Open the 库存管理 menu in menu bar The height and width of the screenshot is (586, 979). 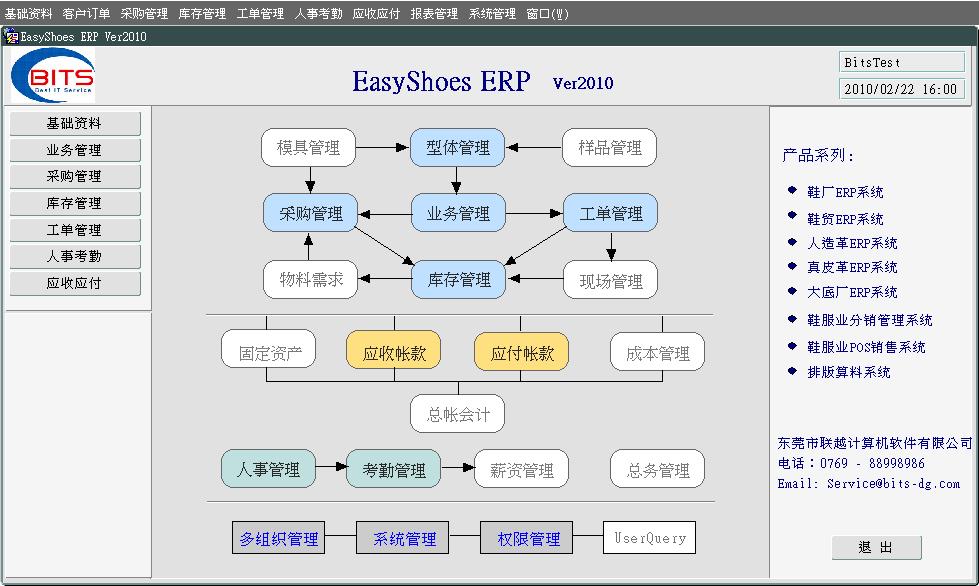(202, 13)
